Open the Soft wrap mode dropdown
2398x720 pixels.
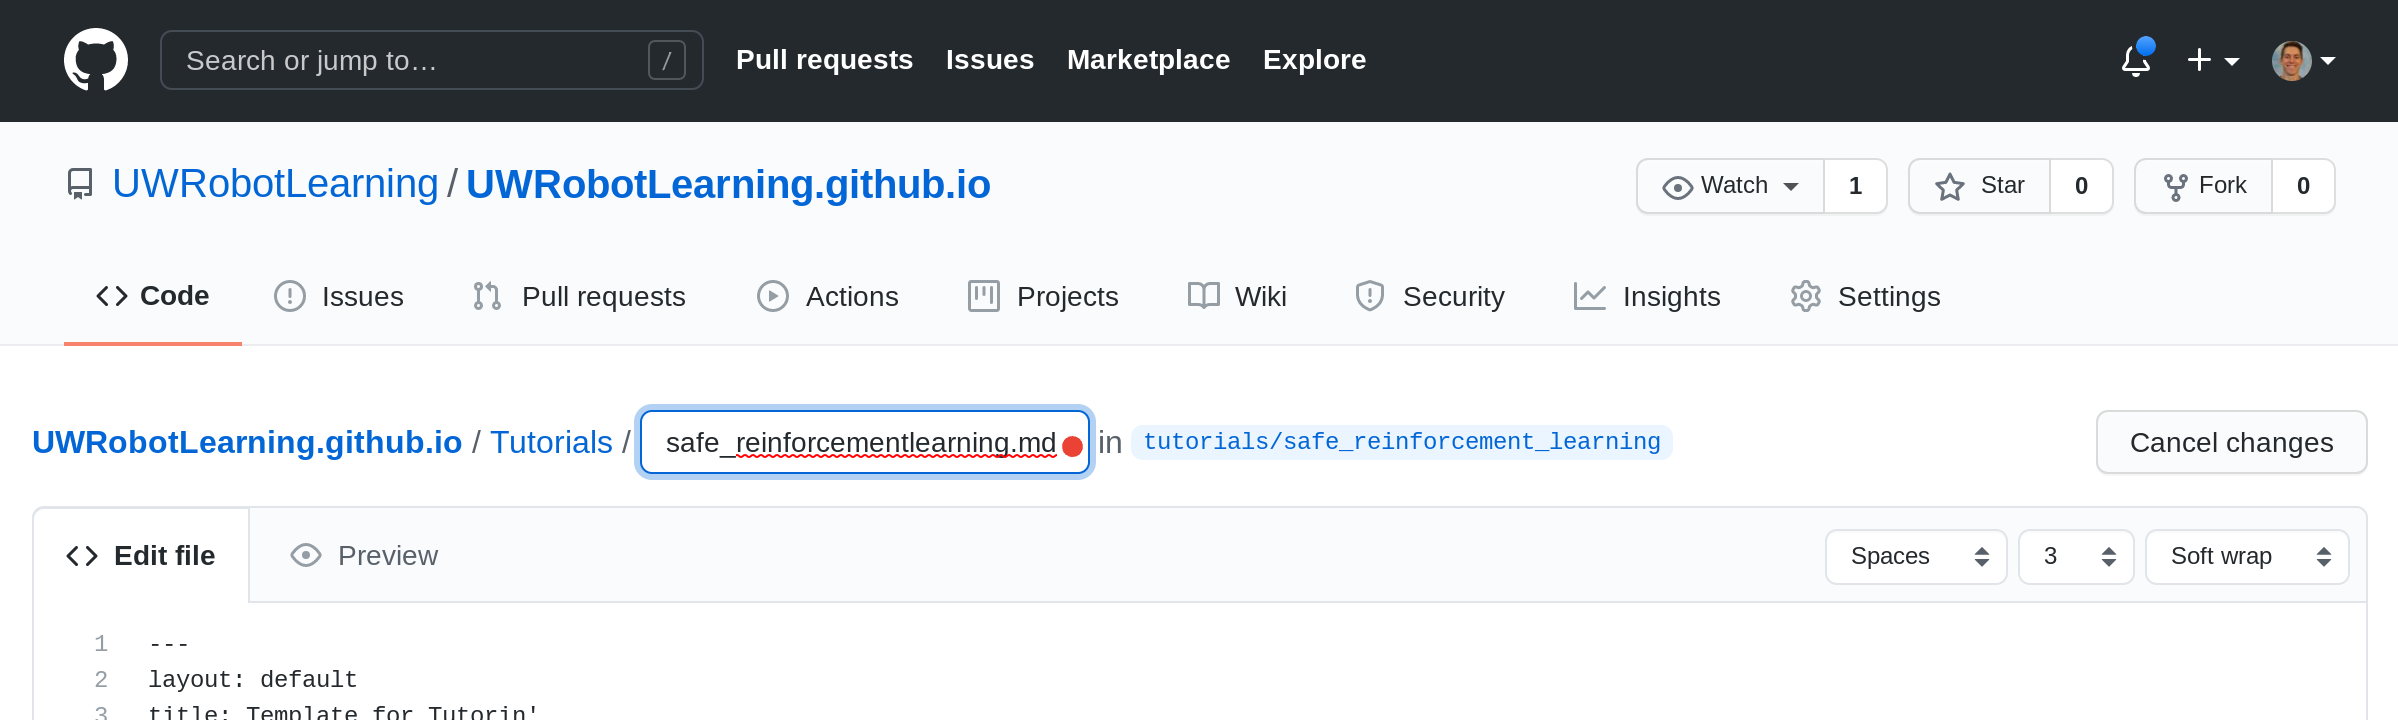coord(2247,557)
